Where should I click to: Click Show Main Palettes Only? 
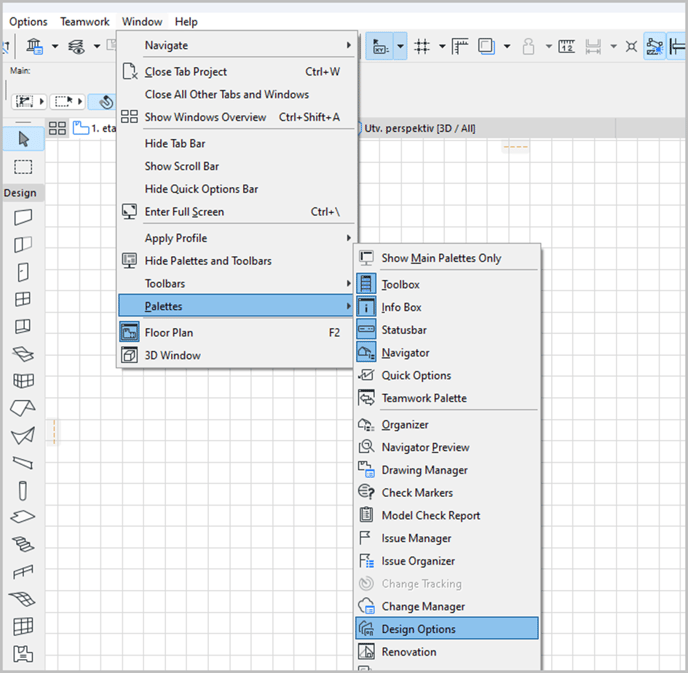click(447, 258)
